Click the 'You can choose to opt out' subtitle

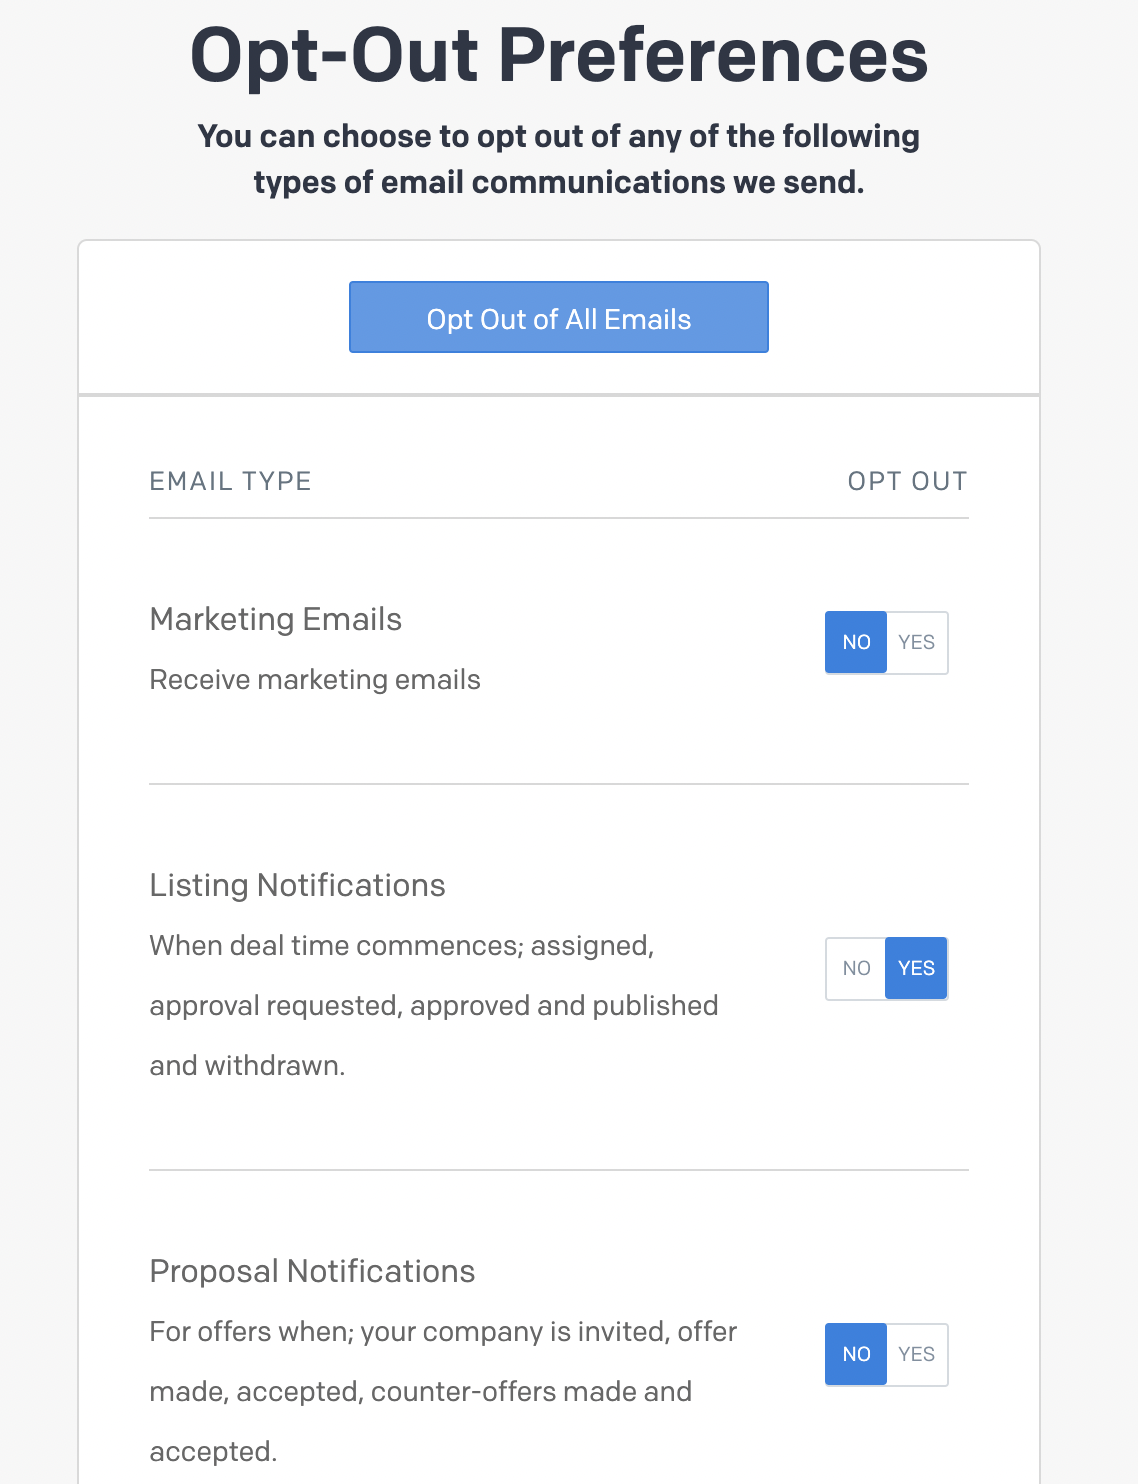559,159
